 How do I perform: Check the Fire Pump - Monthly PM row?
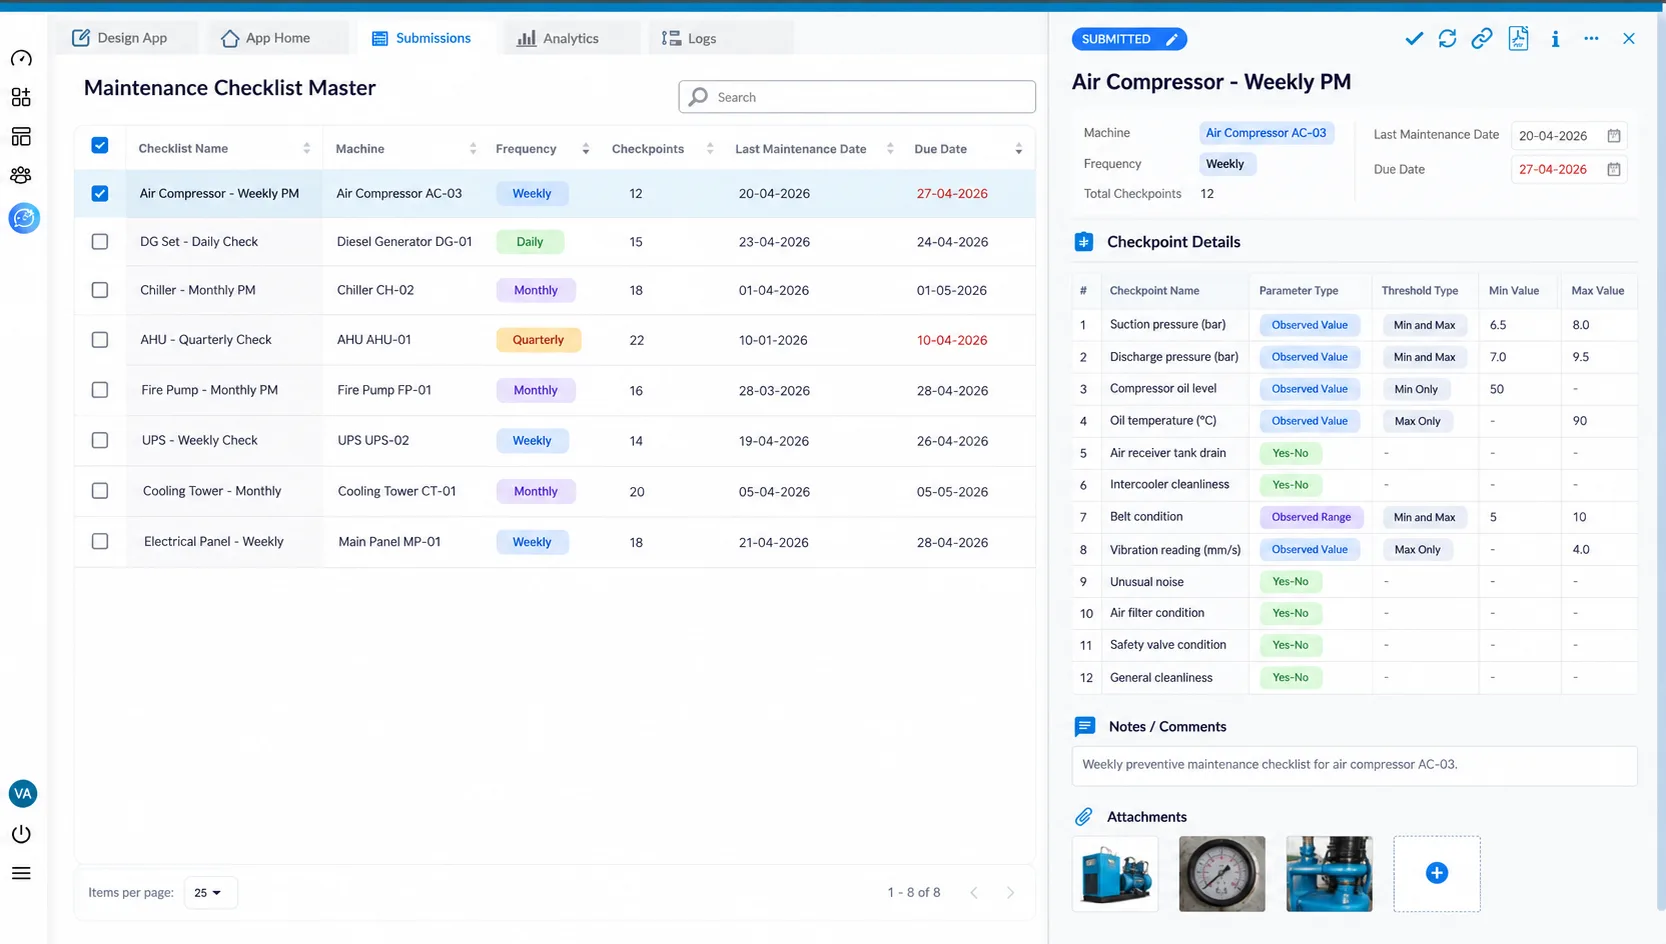(x=100, y=390)
